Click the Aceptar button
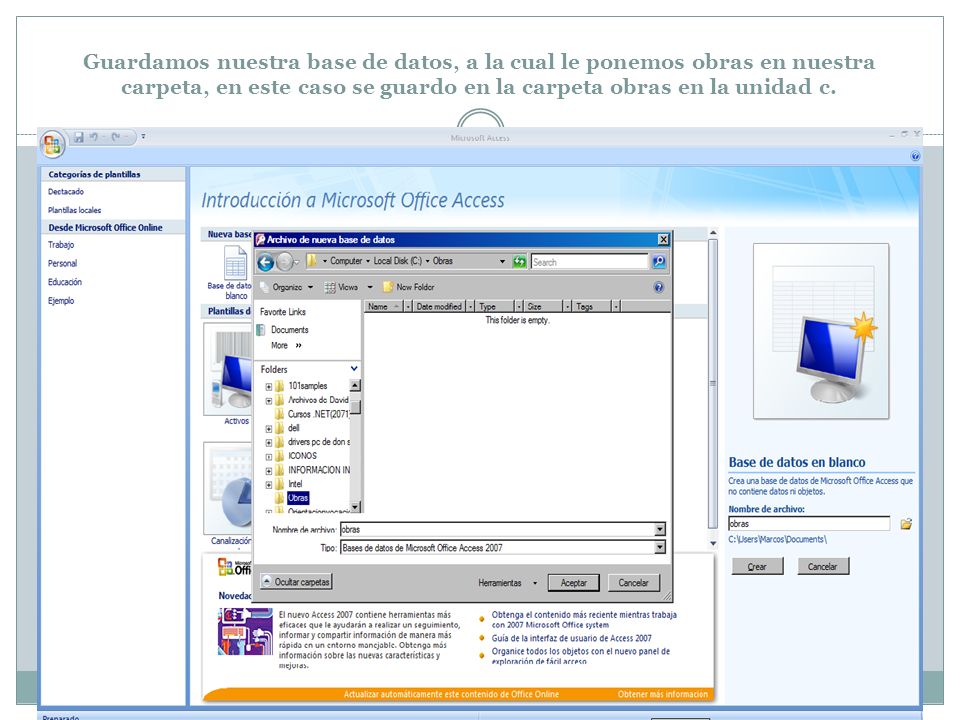 coord(574,583)
